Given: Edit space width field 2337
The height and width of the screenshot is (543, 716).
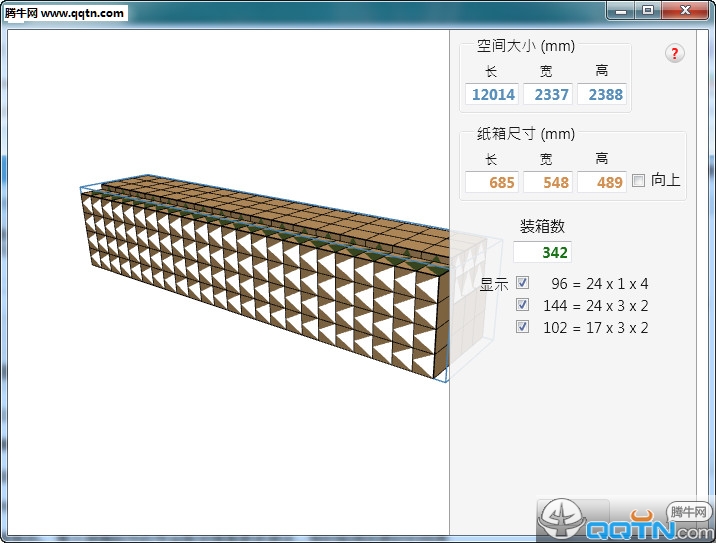Looking at the screenshot, I should tap(548, 94).
